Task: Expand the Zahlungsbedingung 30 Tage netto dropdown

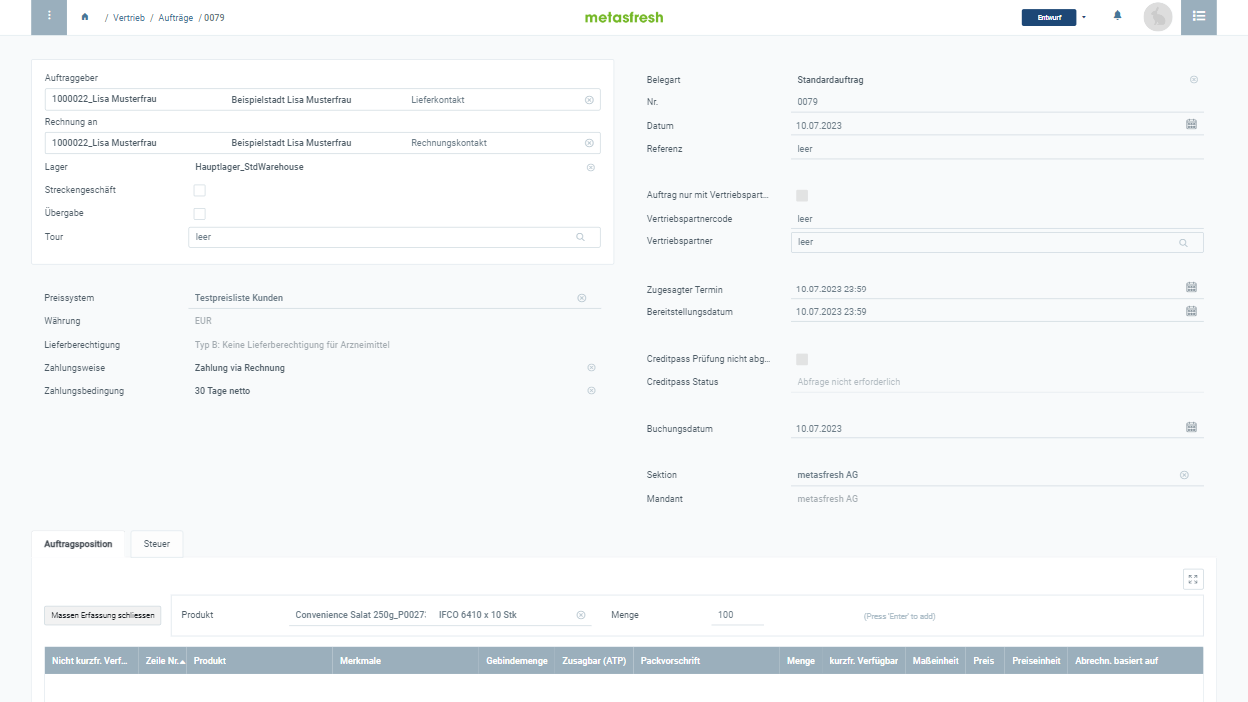Action: [392, 391]
